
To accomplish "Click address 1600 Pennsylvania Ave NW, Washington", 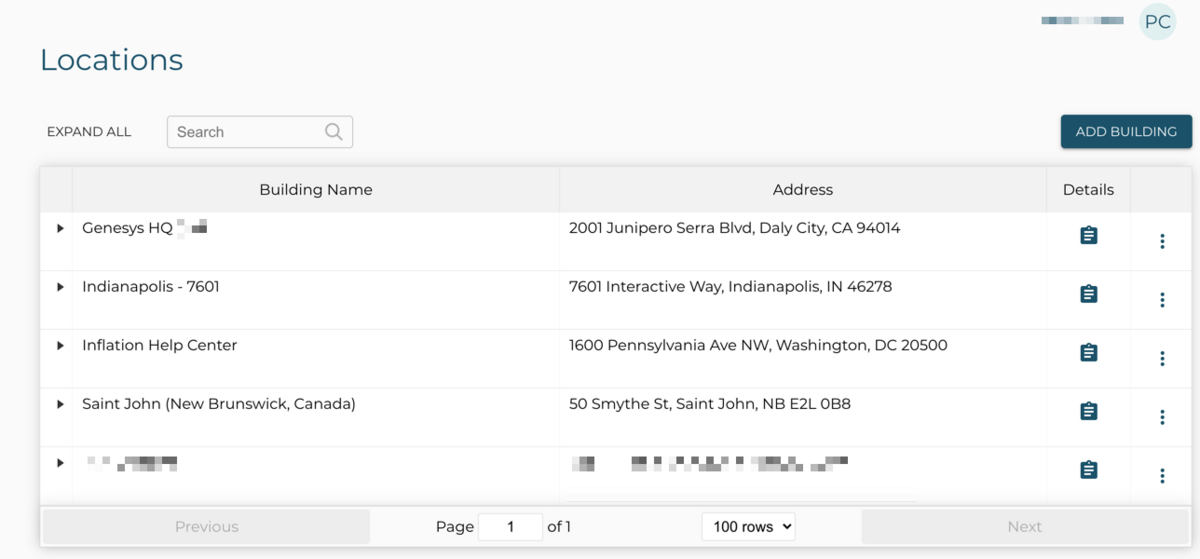I will coord(758,345).
